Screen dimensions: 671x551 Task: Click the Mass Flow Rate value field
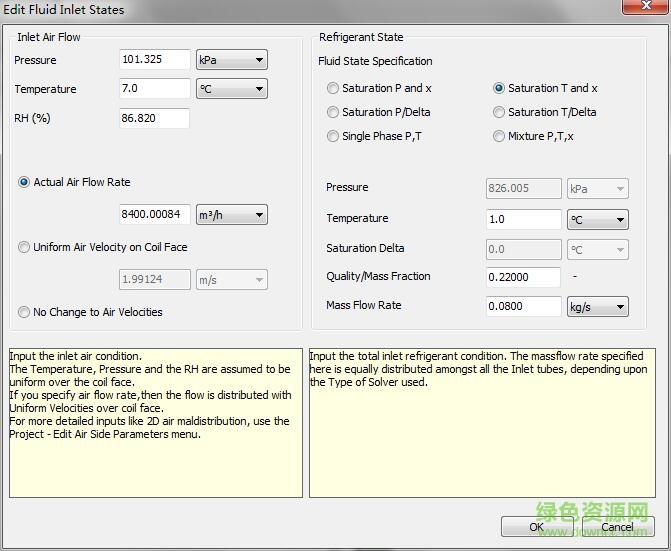[523, 307]
